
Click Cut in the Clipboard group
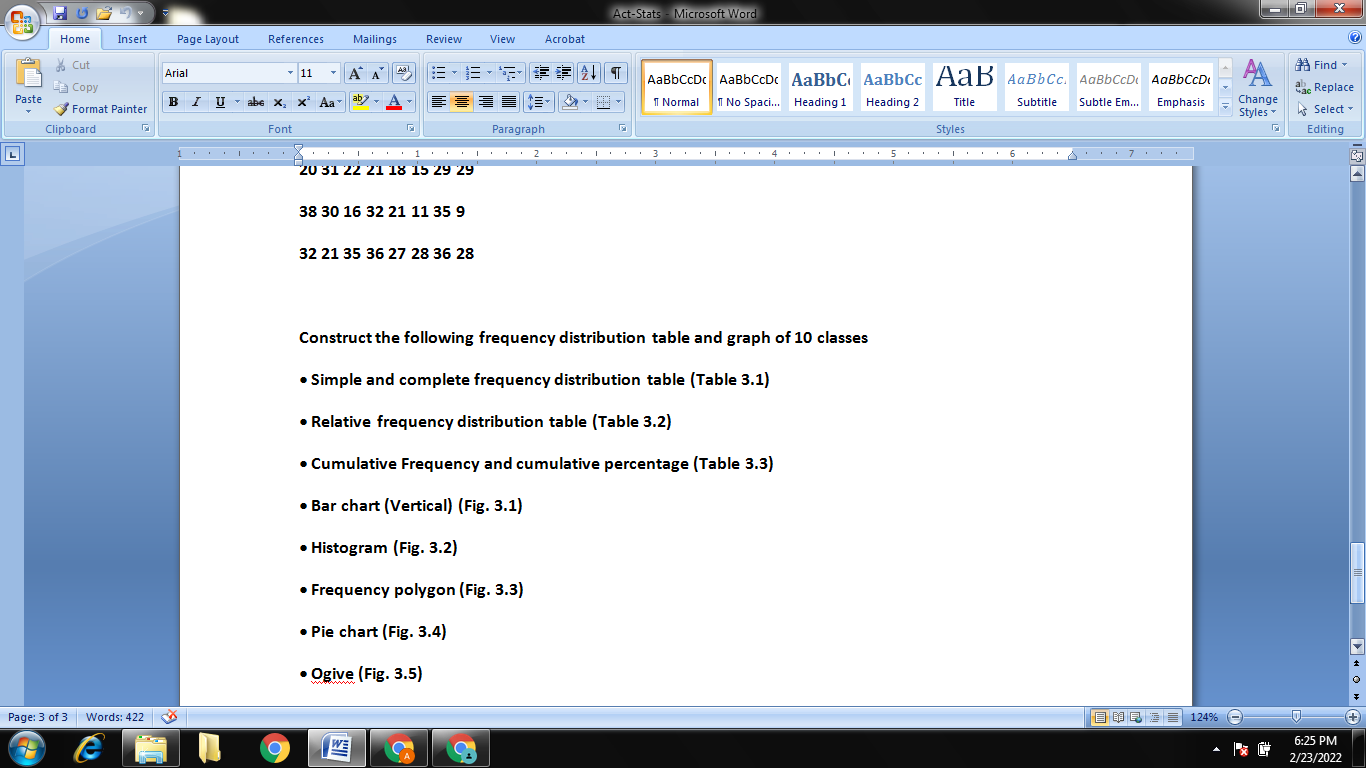pyautogui.click(x=72, y=65)
